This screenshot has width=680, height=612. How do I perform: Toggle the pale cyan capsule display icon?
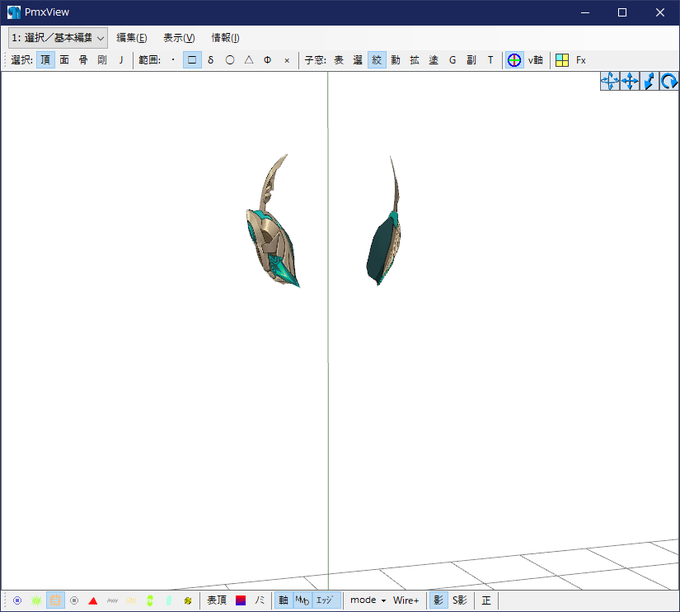click(169, 601)
